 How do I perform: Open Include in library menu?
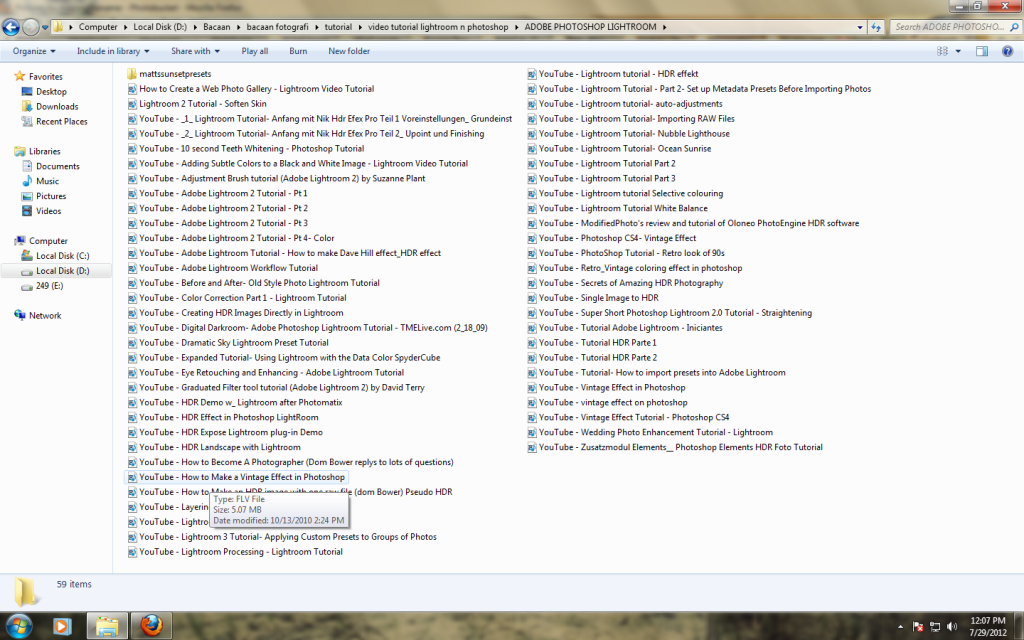113,51
